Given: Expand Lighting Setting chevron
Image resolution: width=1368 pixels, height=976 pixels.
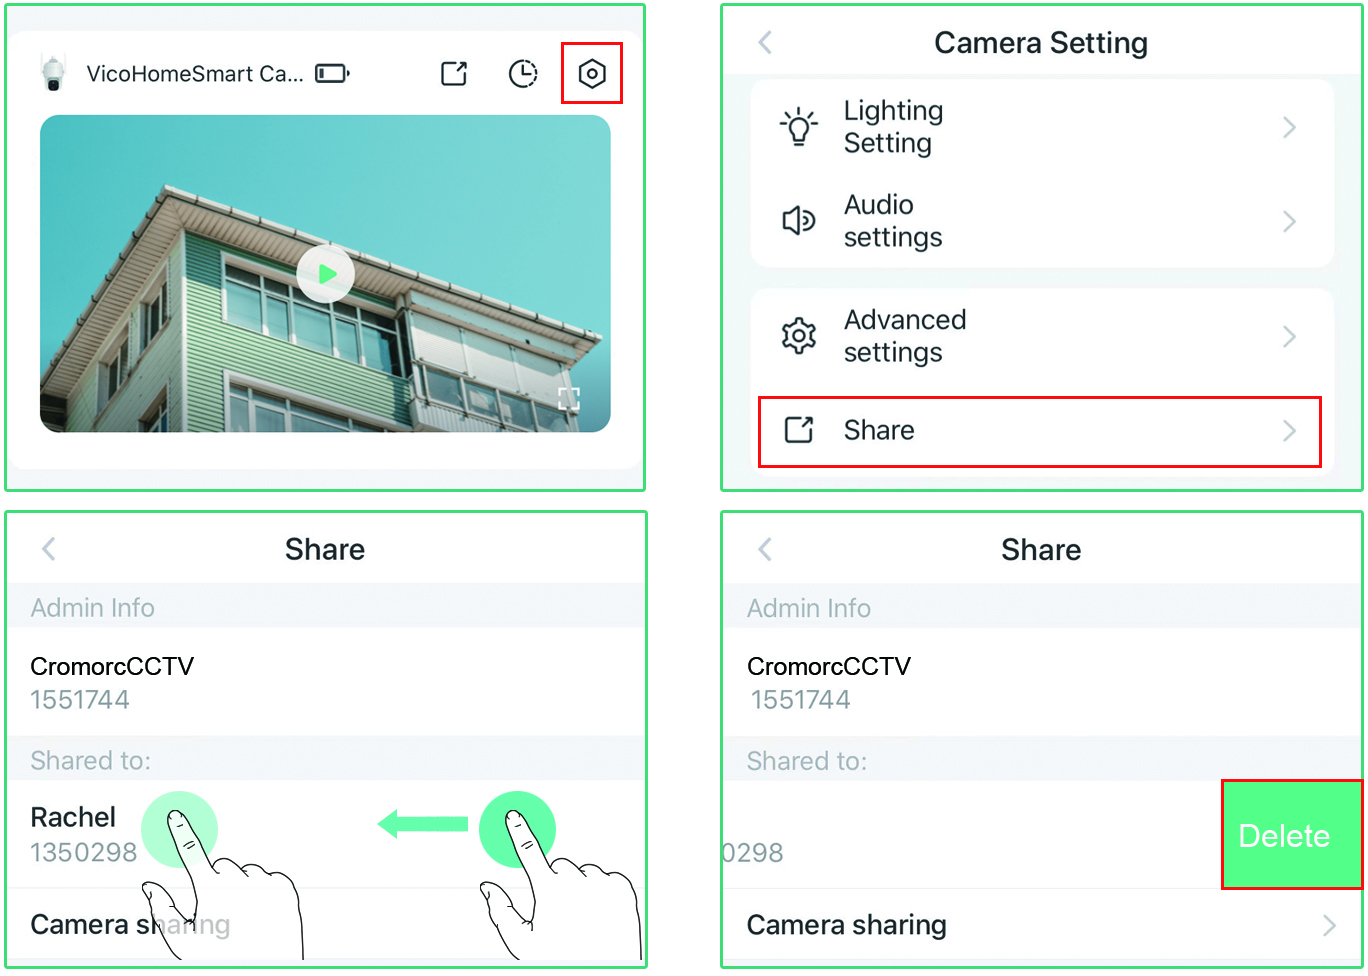Looking at the screenshot, I should coord(1289,127).
